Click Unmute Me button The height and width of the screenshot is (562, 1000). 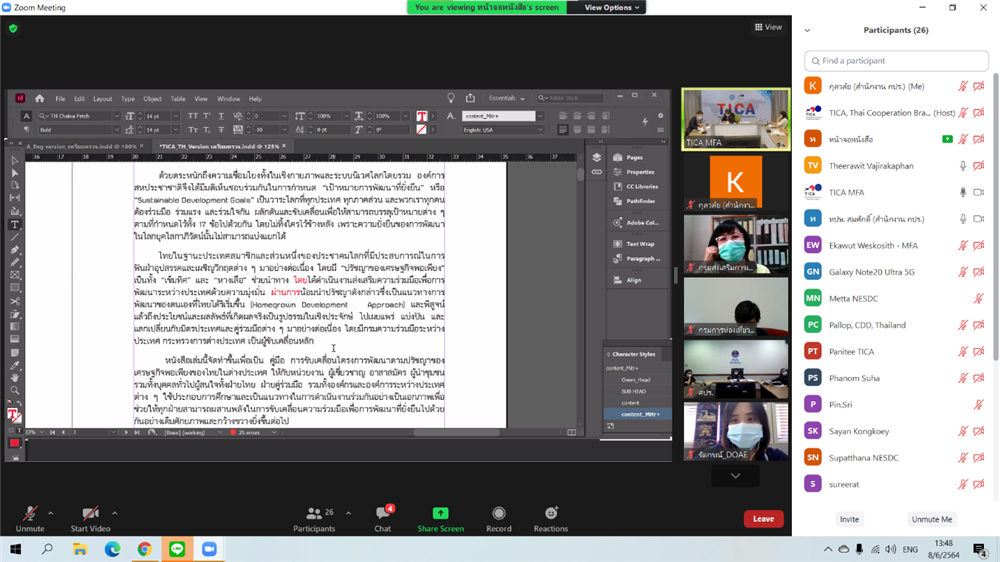(931, 519)
